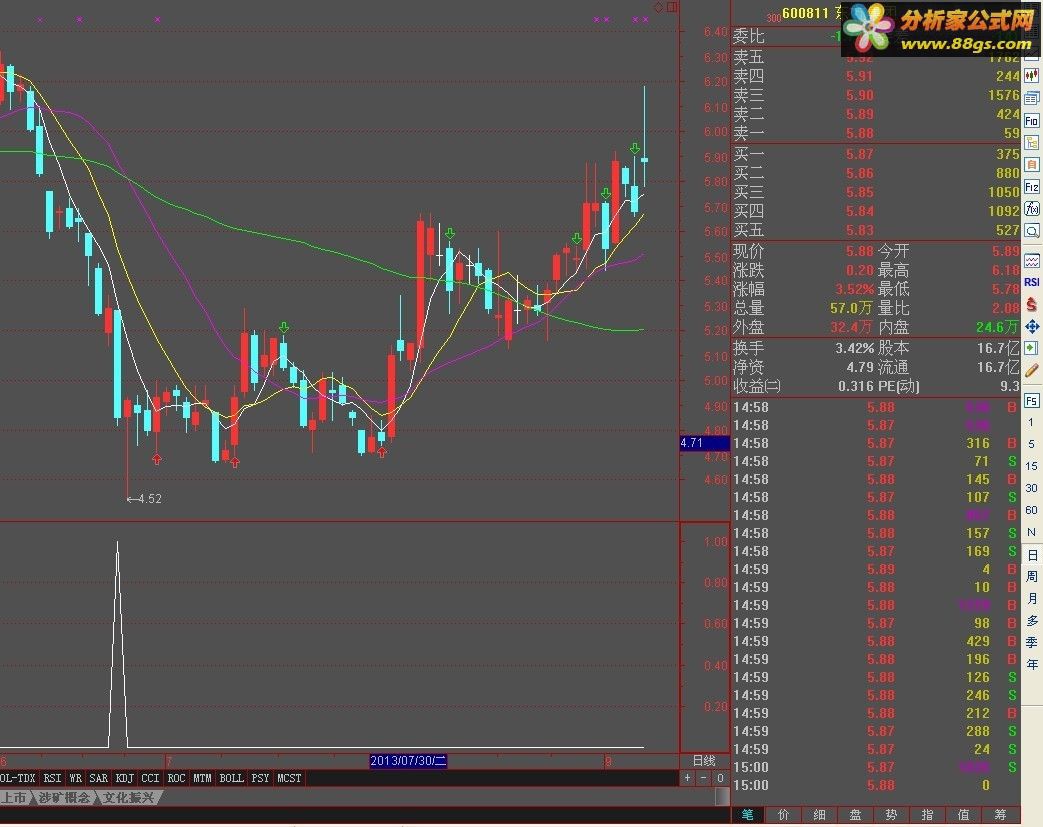Image resolution: width=1043 pixels, height=827 pixels.
Task: Switch to 30-minute period
Action: coord(1032,488)
